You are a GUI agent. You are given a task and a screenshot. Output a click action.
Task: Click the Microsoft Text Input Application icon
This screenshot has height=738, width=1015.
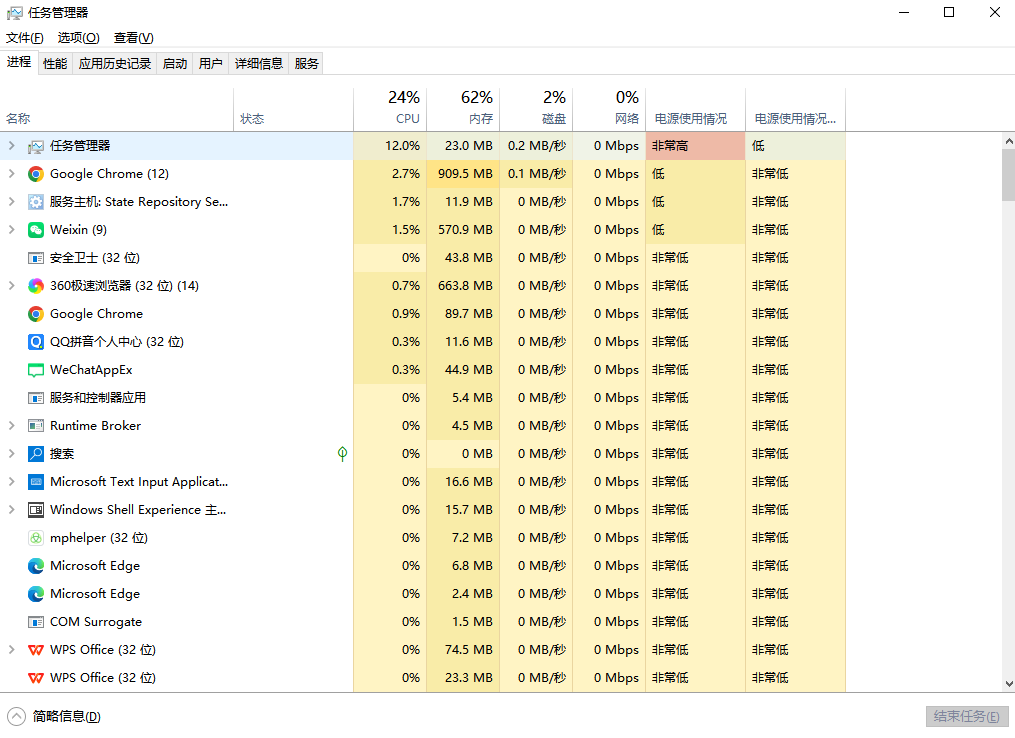coord(36,482)
